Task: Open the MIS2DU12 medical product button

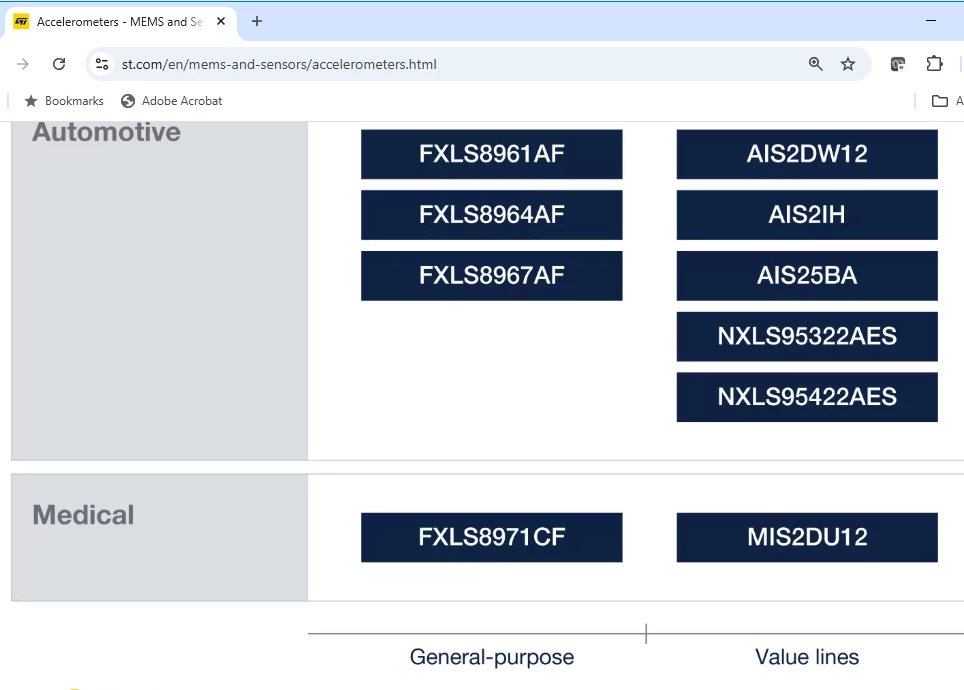Action: coord(807,537)
